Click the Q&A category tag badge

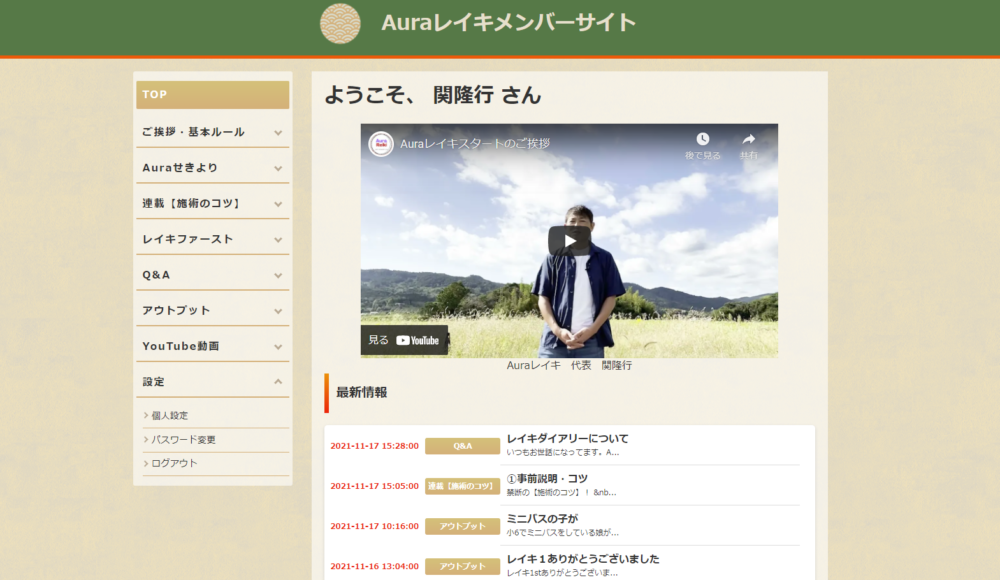pos(462,446)
